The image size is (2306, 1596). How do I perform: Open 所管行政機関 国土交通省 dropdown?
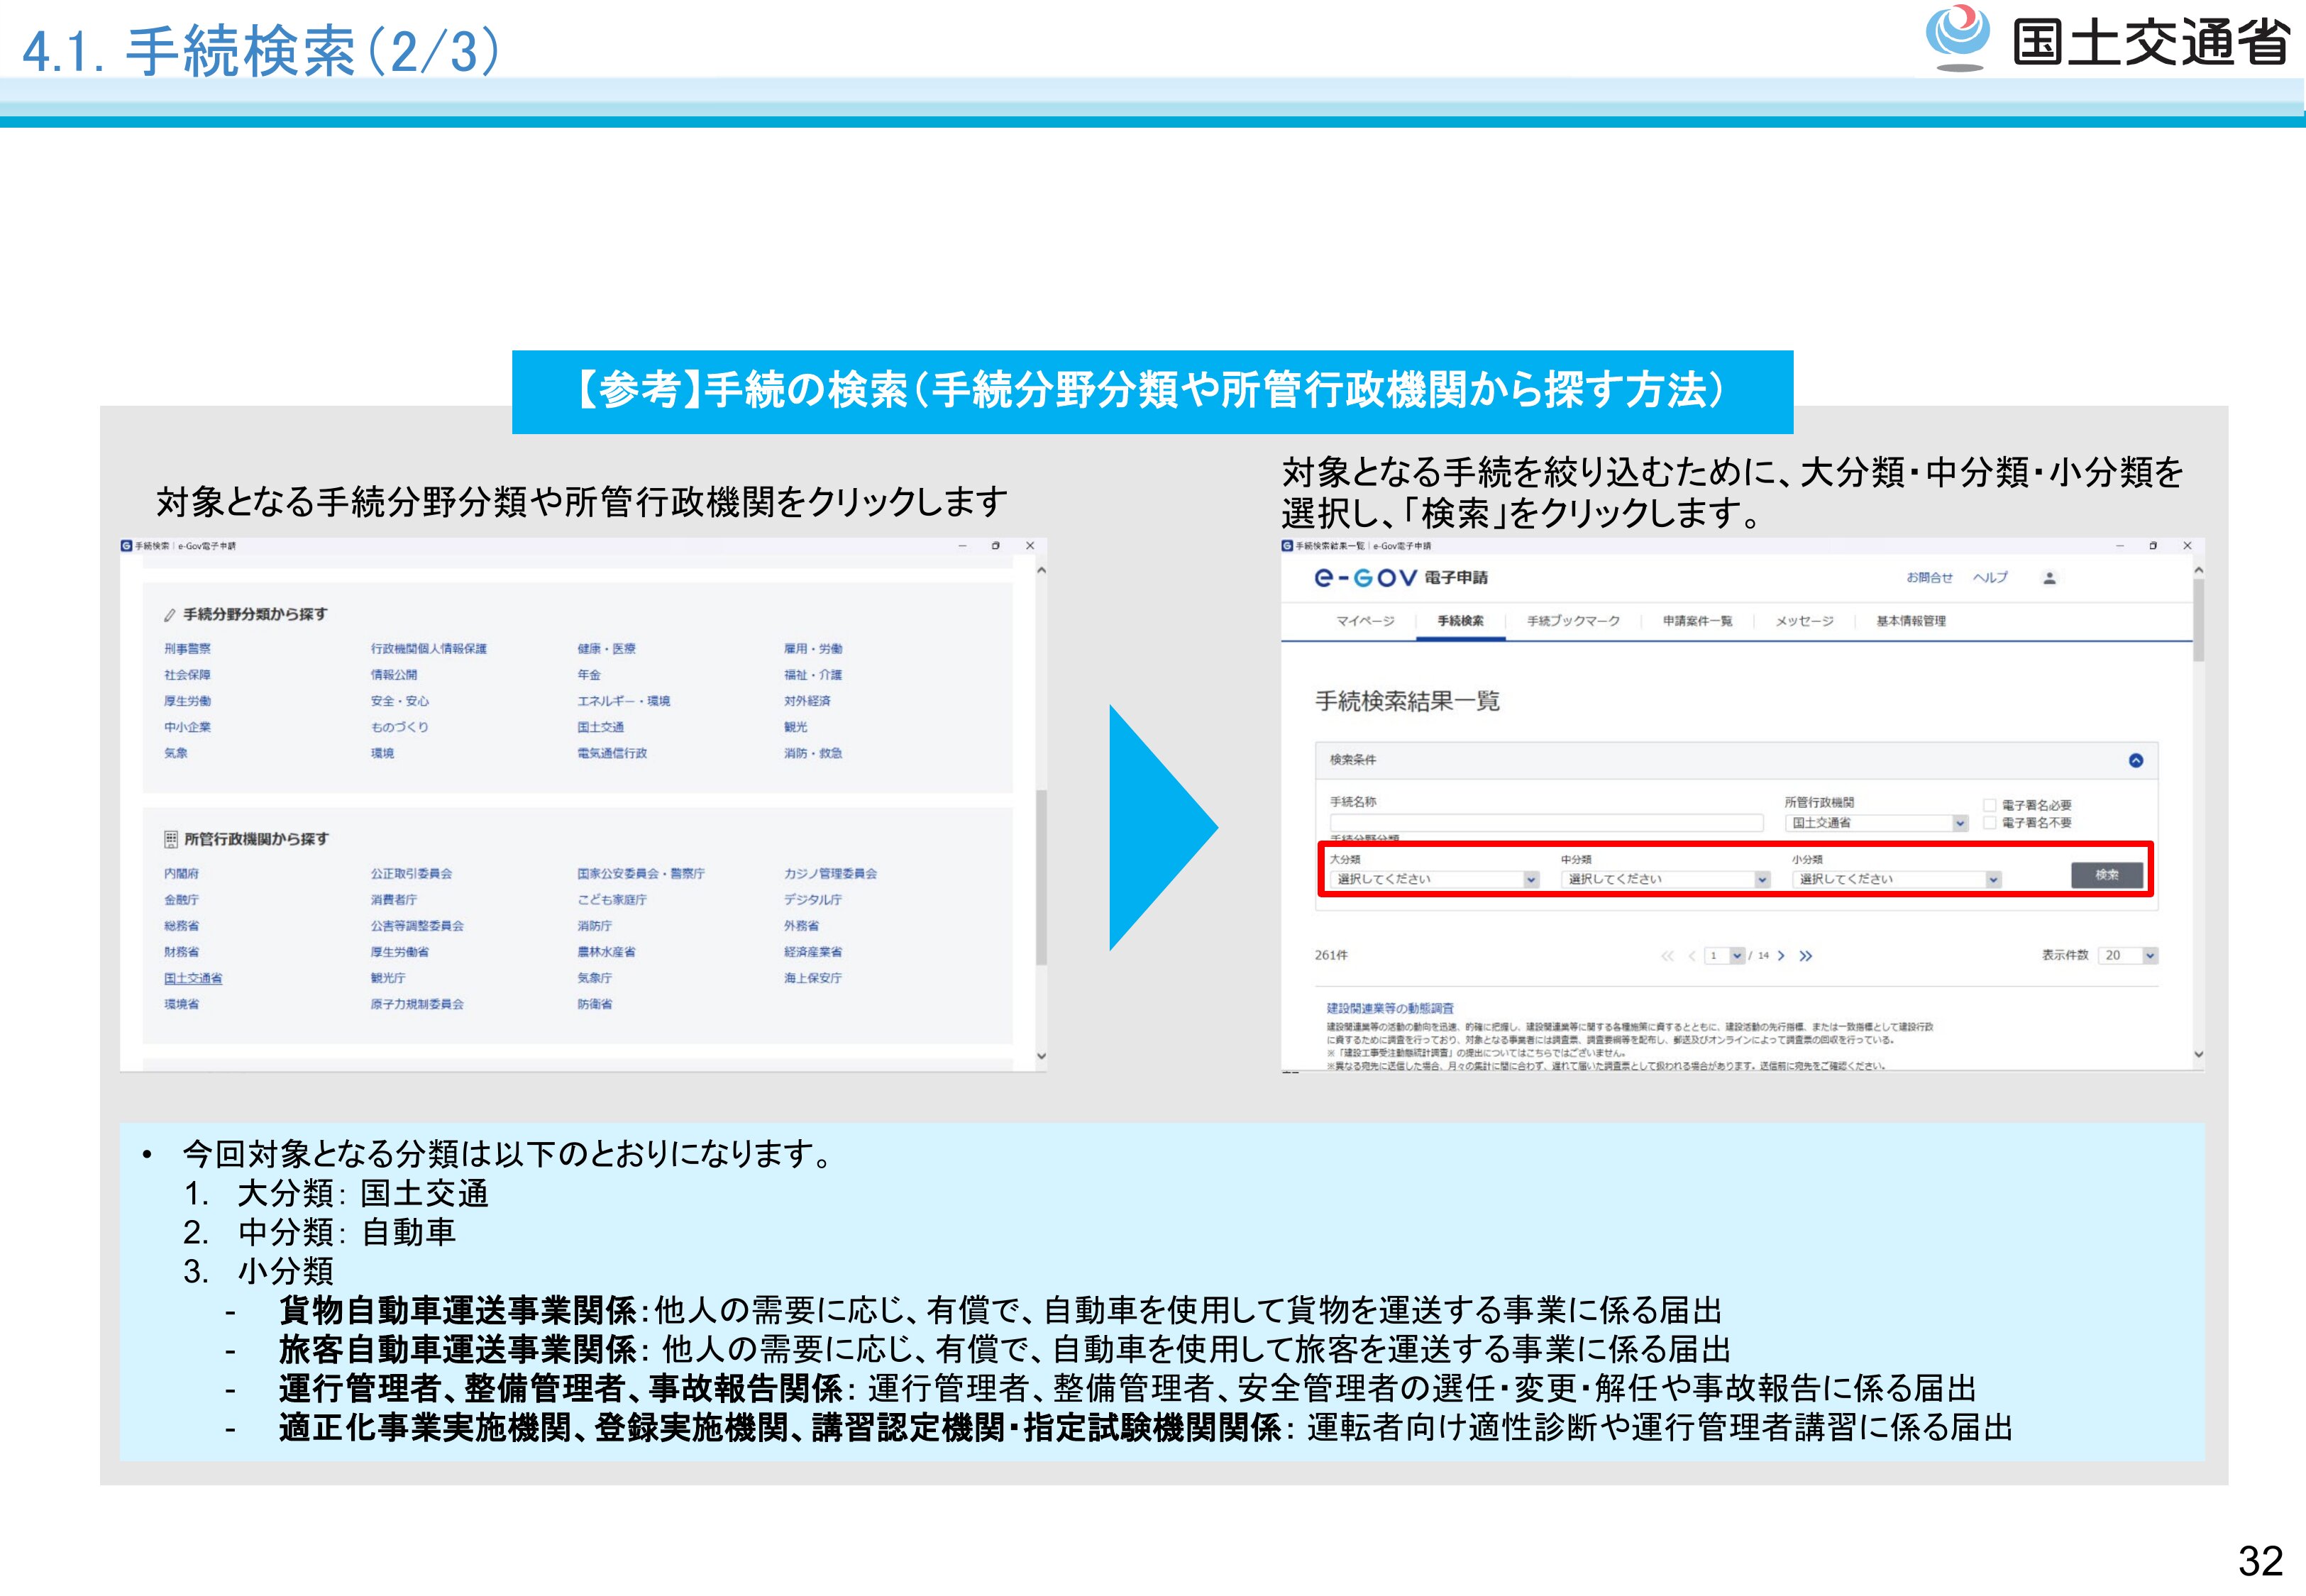[x=1876, y=823]
